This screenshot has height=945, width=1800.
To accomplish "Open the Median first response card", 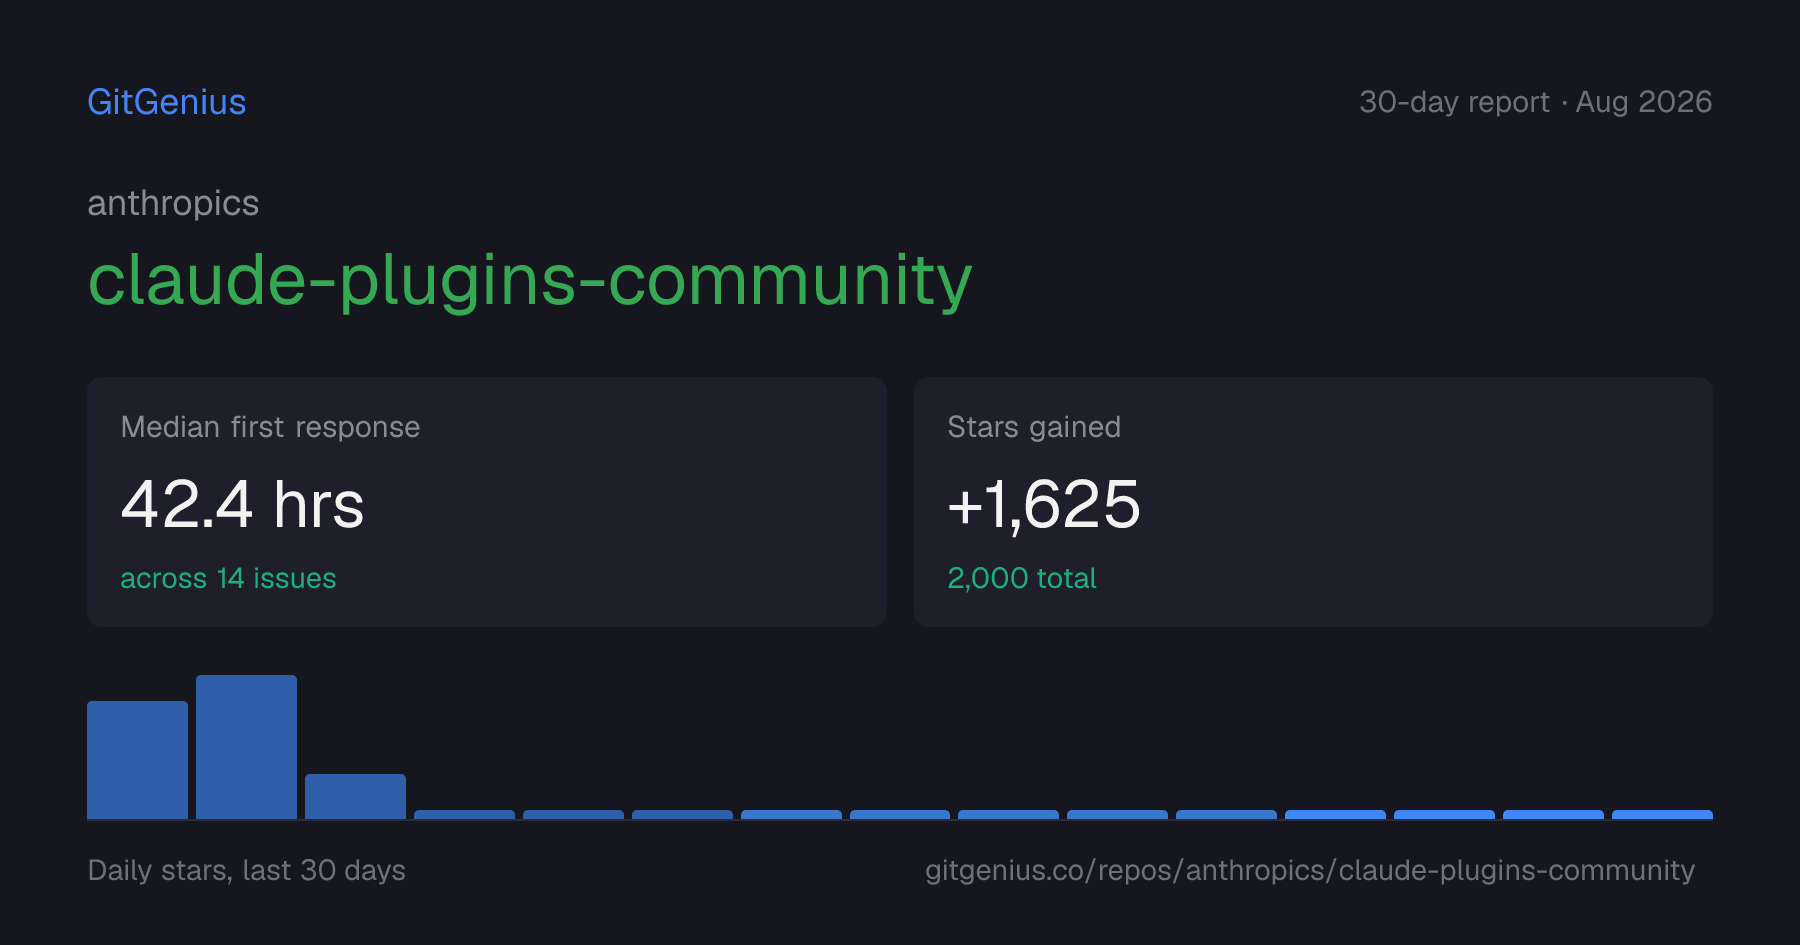I will [487, 502].
